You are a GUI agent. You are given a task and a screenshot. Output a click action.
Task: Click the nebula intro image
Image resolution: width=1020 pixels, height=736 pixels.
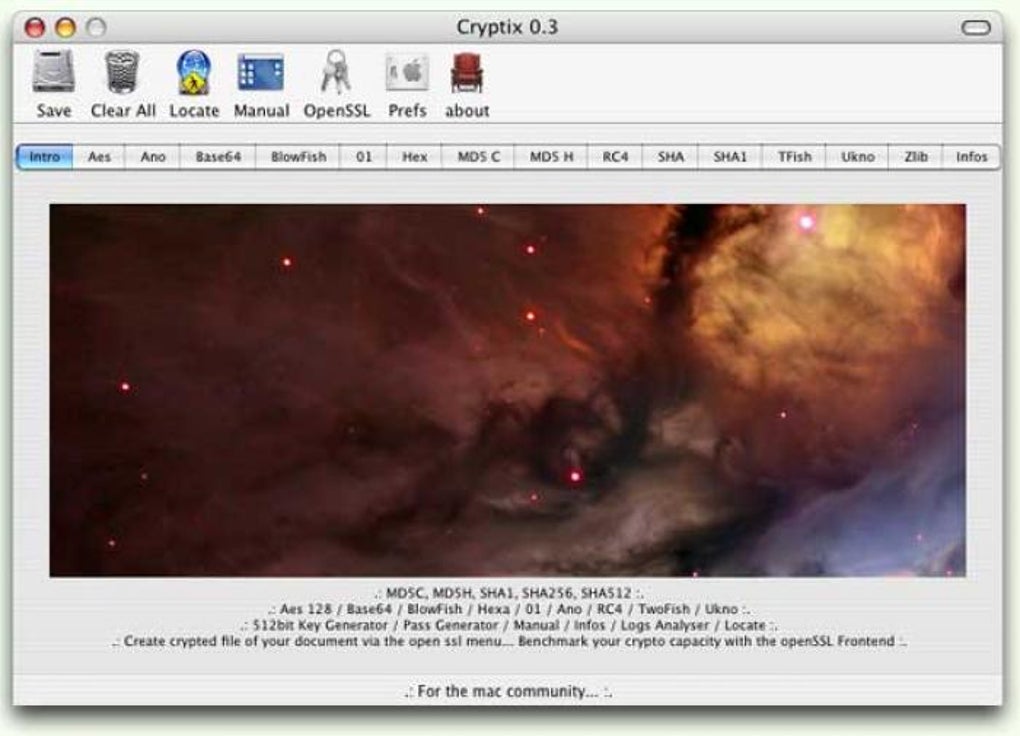[x=510, y=385]
